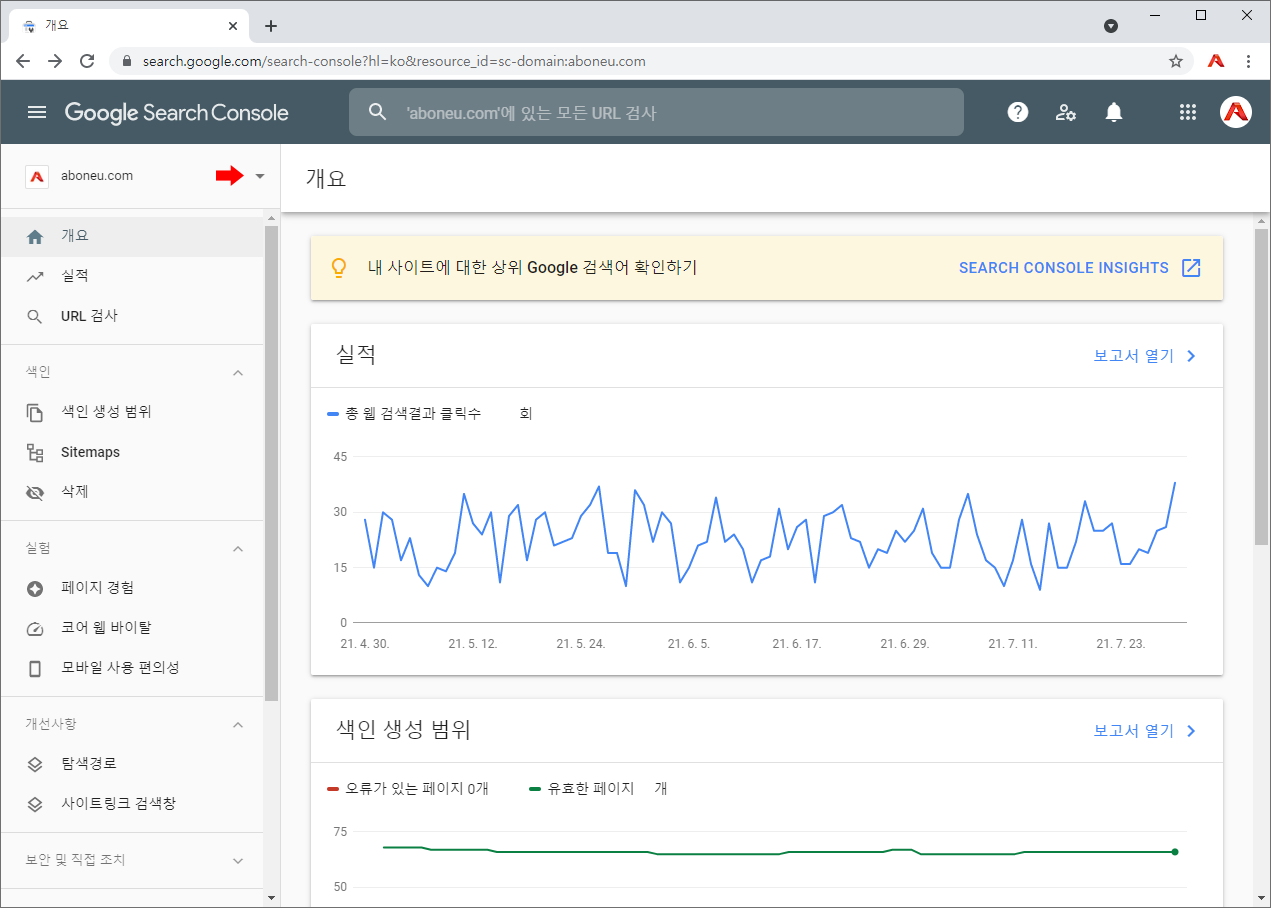
Task: Click the URL inspection search field
Action: pyautogui.click(x=656, y=112)
